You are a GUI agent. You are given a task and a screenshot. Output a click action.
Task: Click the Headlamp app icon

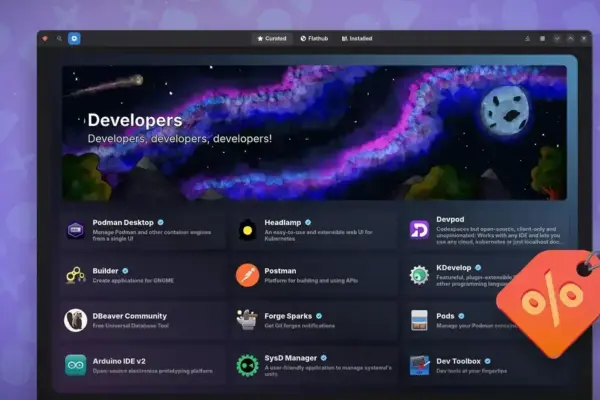(x=248, y=230)
